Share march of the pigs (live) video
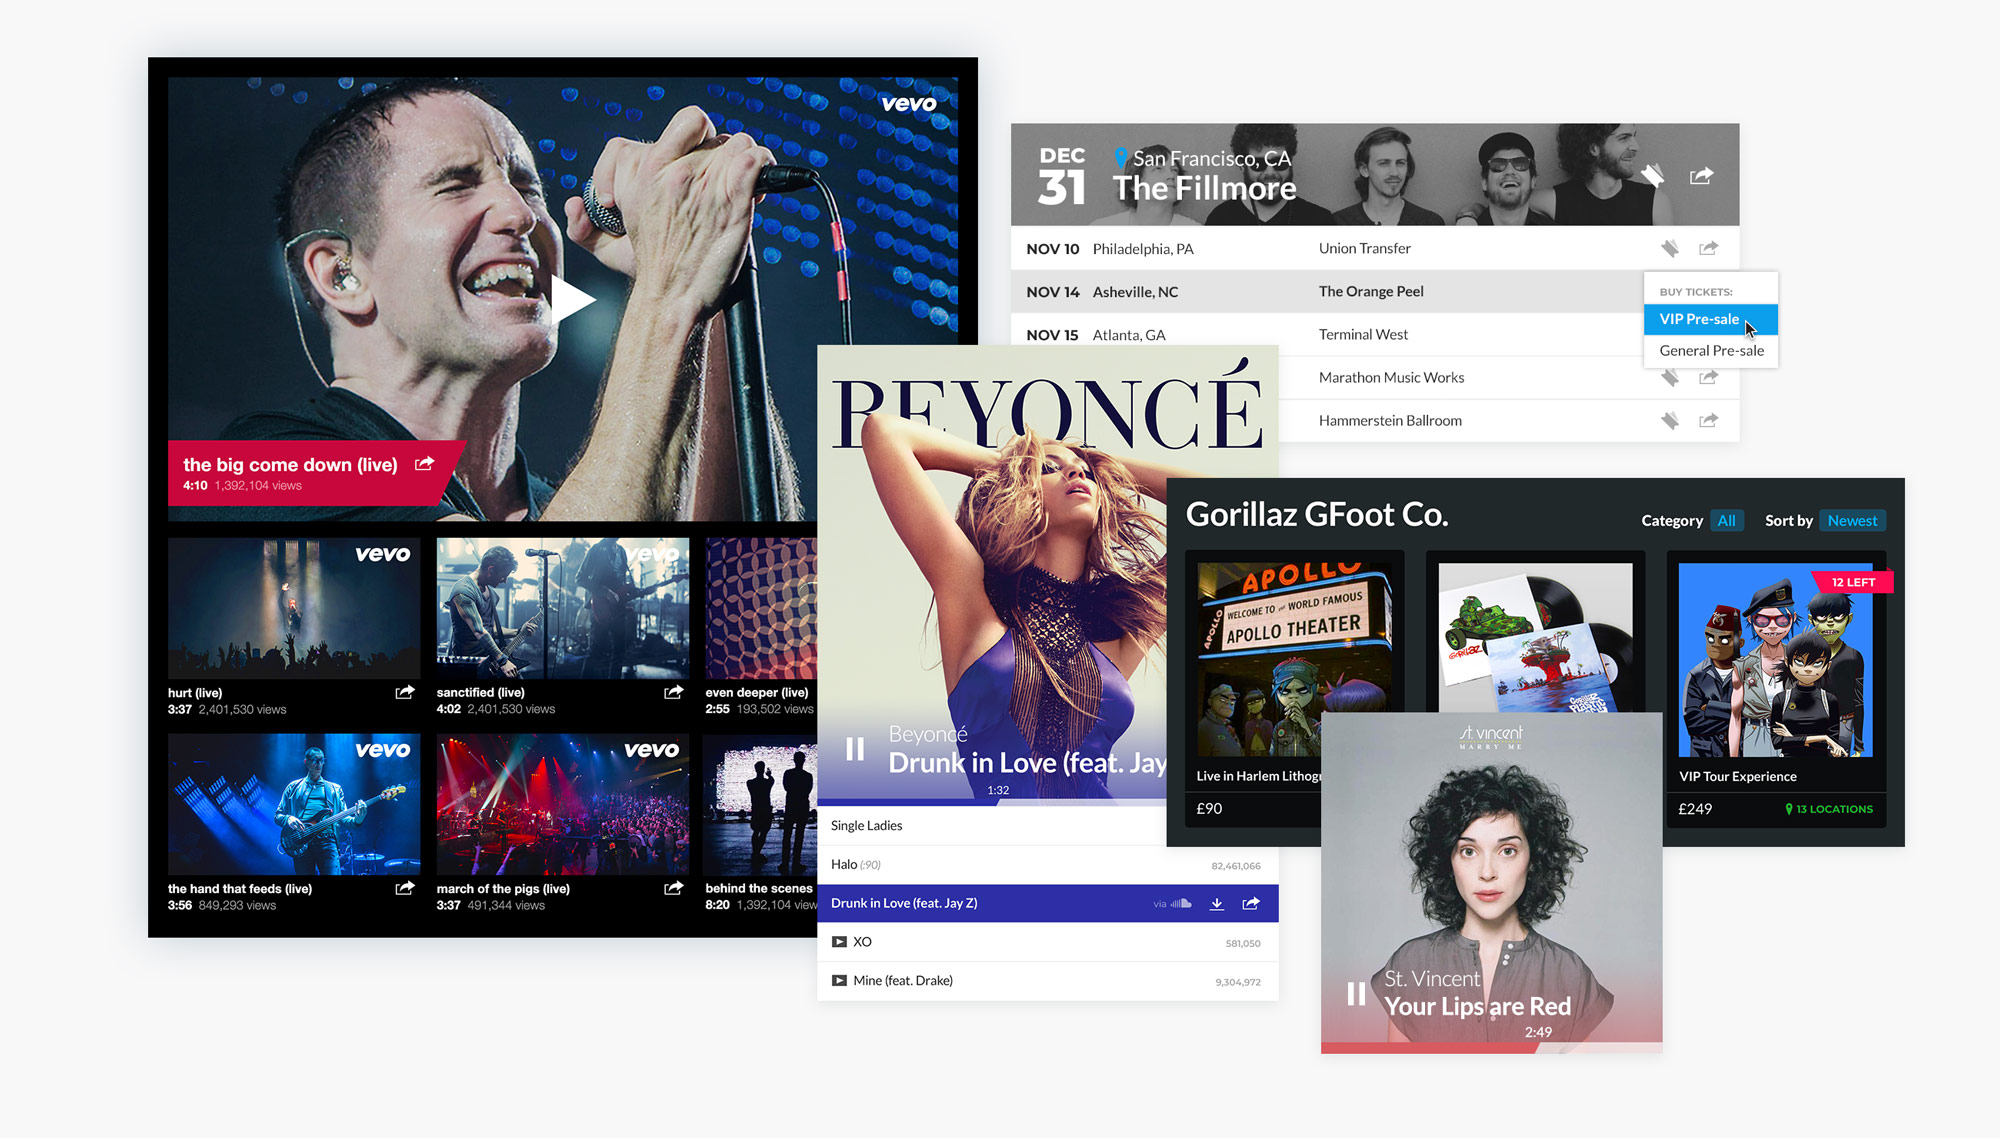2000x1138 pixels. (674, 888)
